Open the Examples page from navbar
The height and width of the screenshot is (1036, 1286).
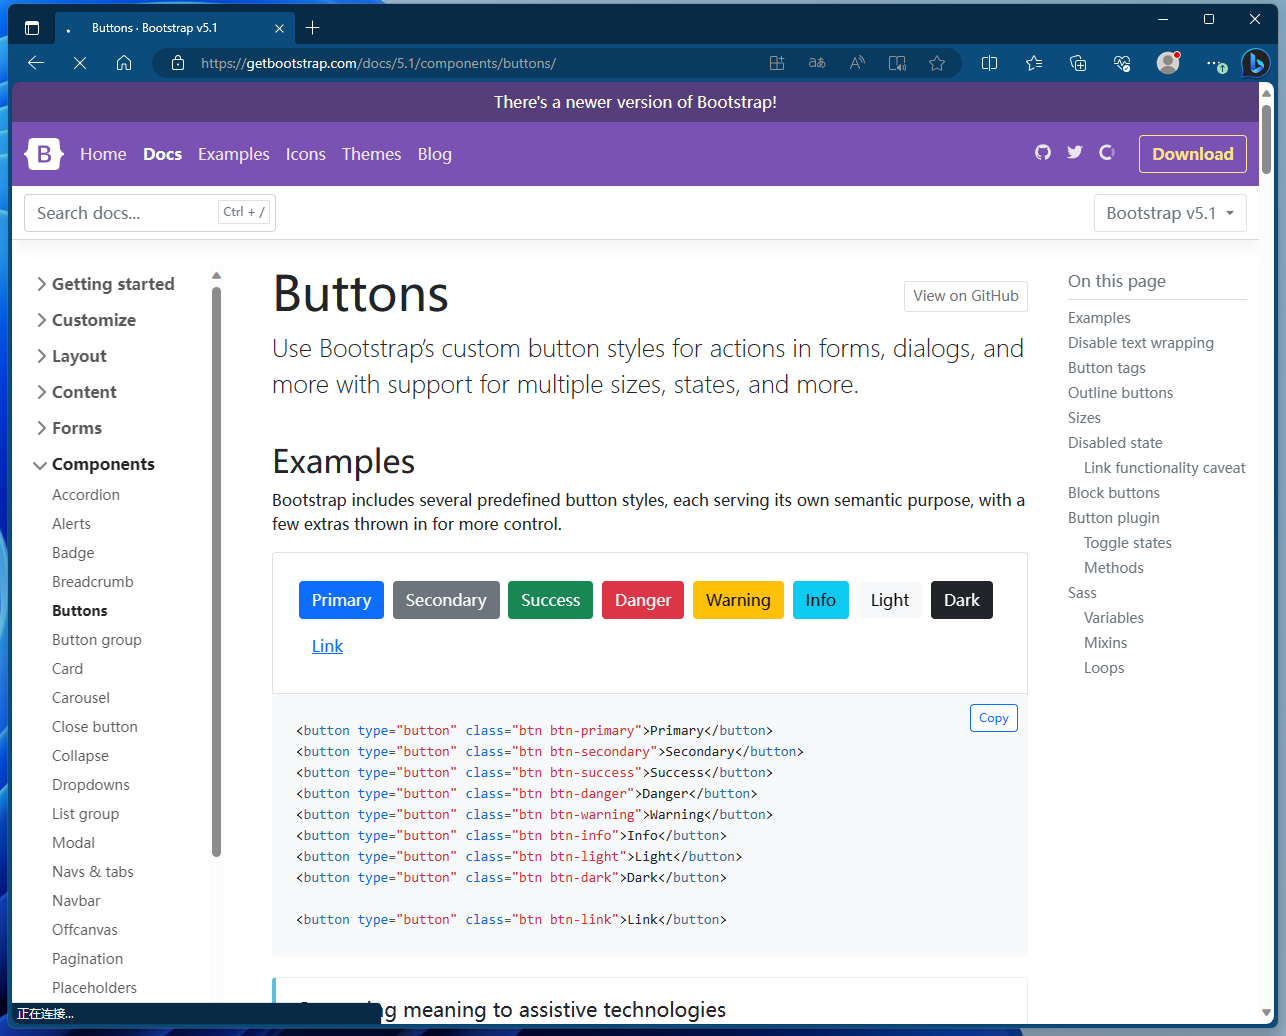tap(233, 154)
